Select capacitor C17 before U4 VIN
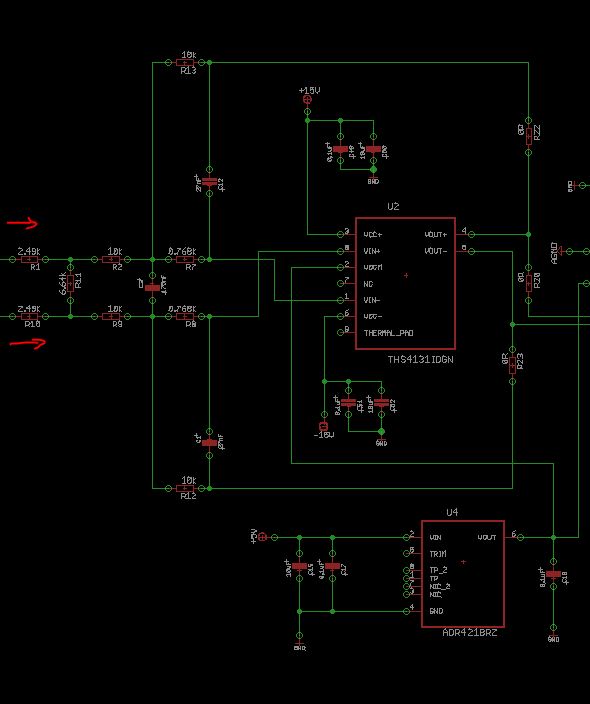This screenshot has width=590, height=704. pos(332,566)
